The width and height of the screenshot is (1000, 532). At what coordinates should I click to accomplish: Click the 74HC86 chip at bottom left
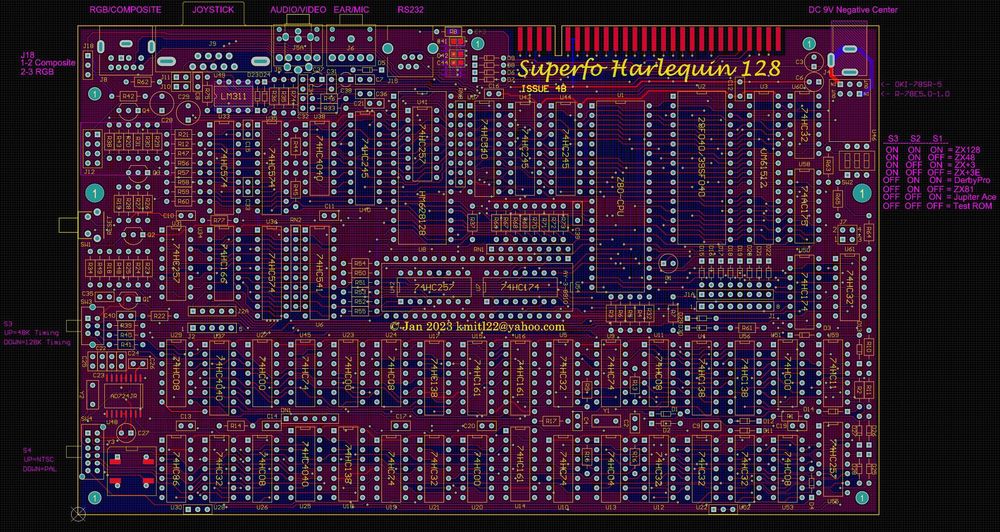177,470
